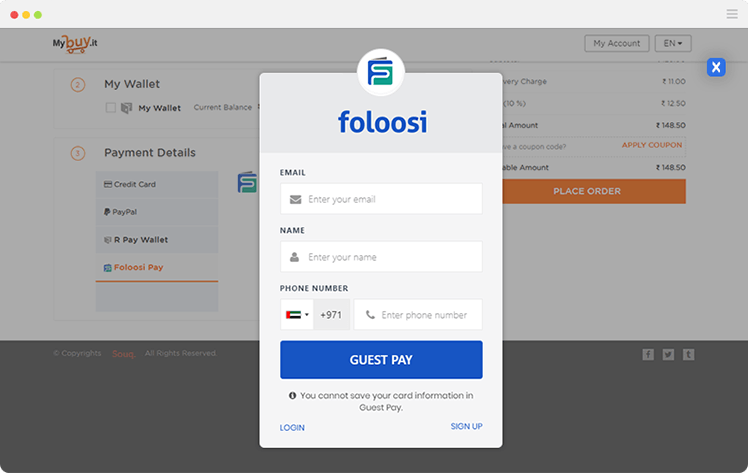Tick the My Wallet checkbox

111,108
